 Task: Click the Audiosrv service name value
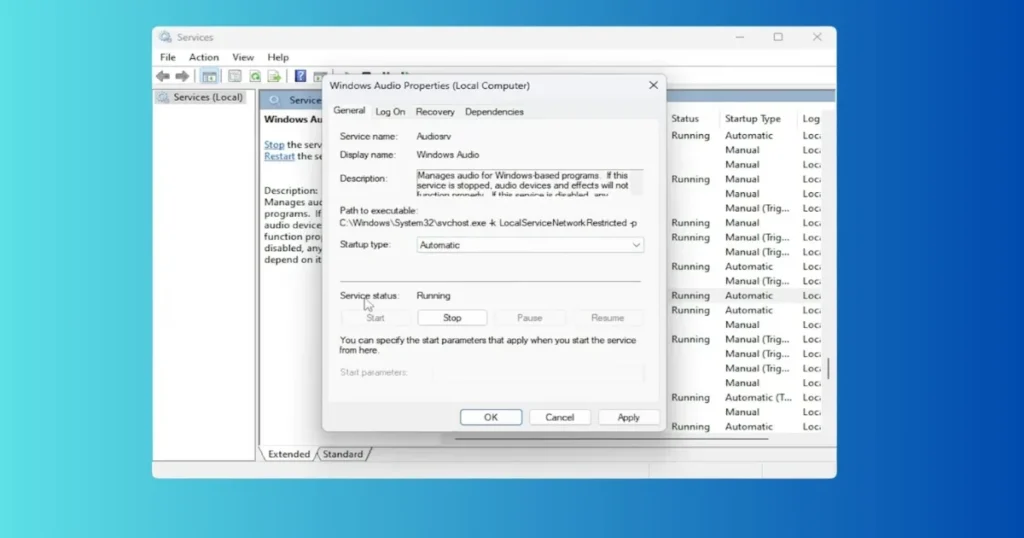coord(434,136)
